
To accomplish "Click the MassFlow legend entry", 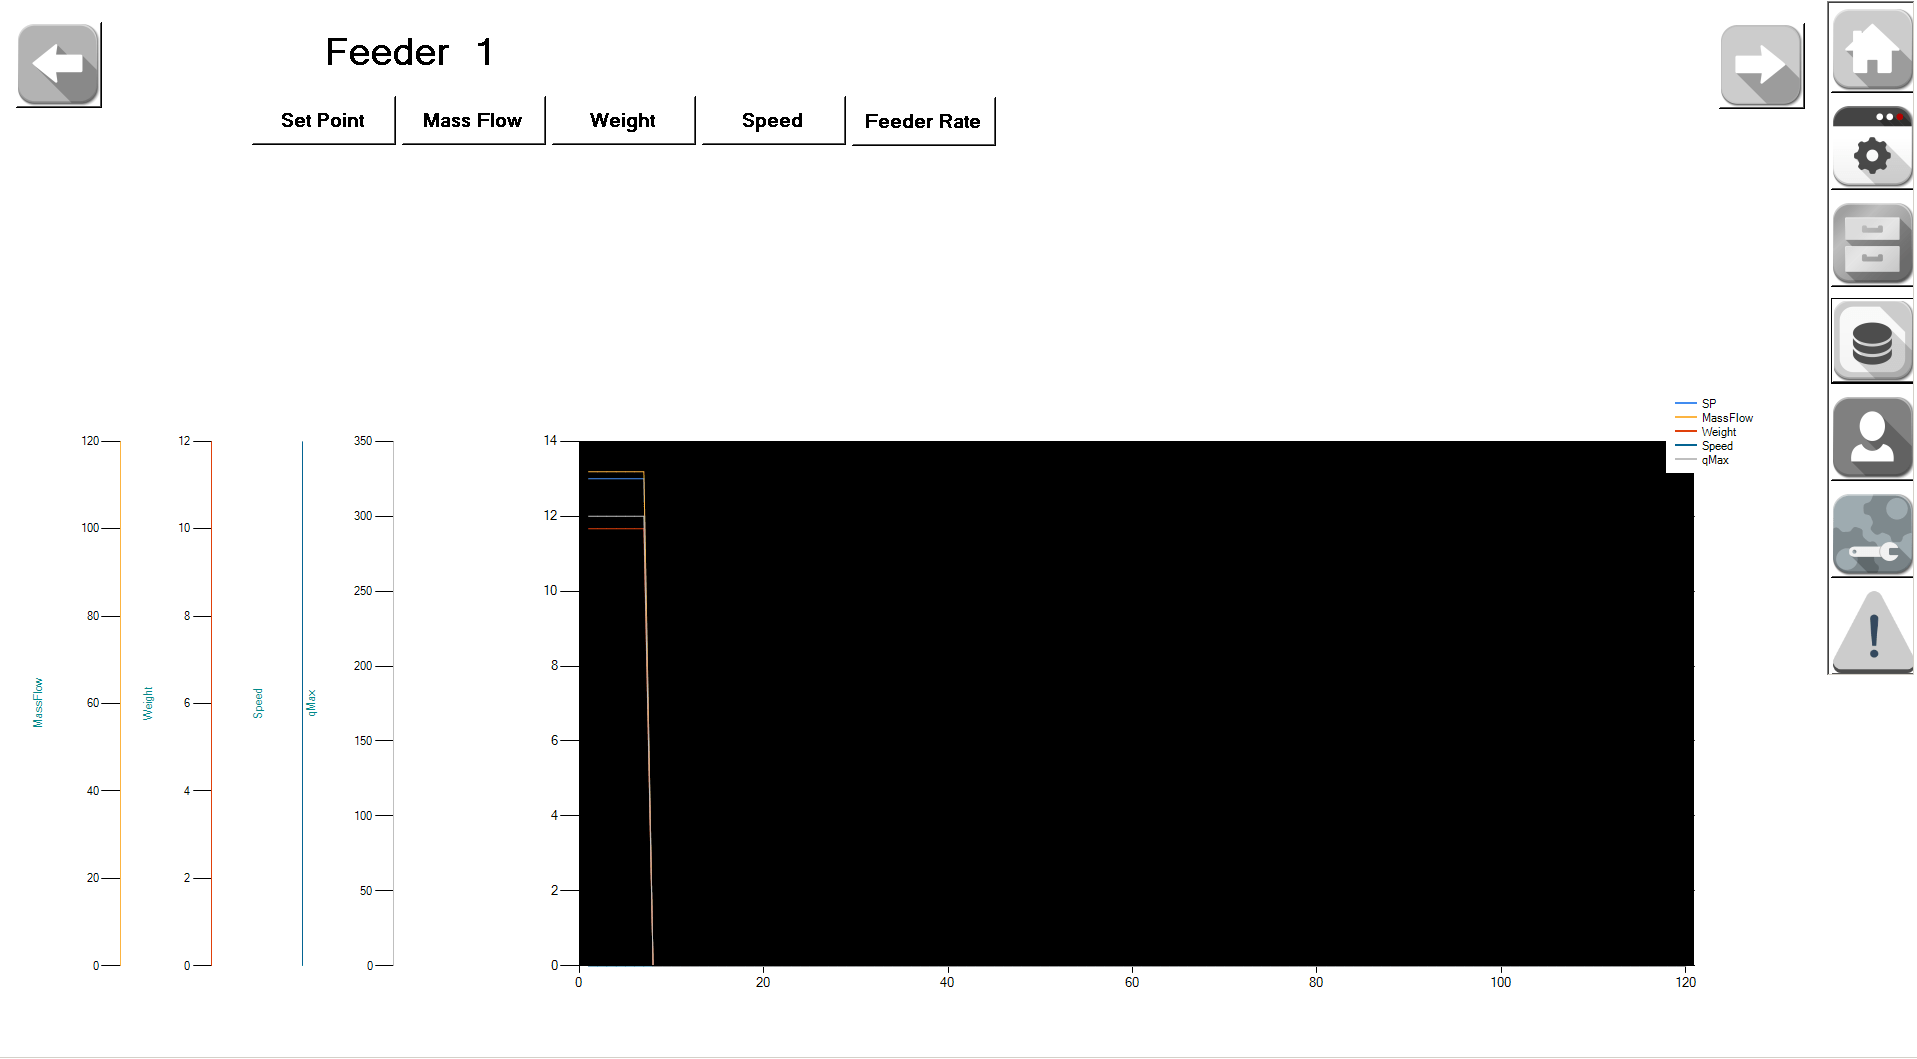I will pos(1726,418).
